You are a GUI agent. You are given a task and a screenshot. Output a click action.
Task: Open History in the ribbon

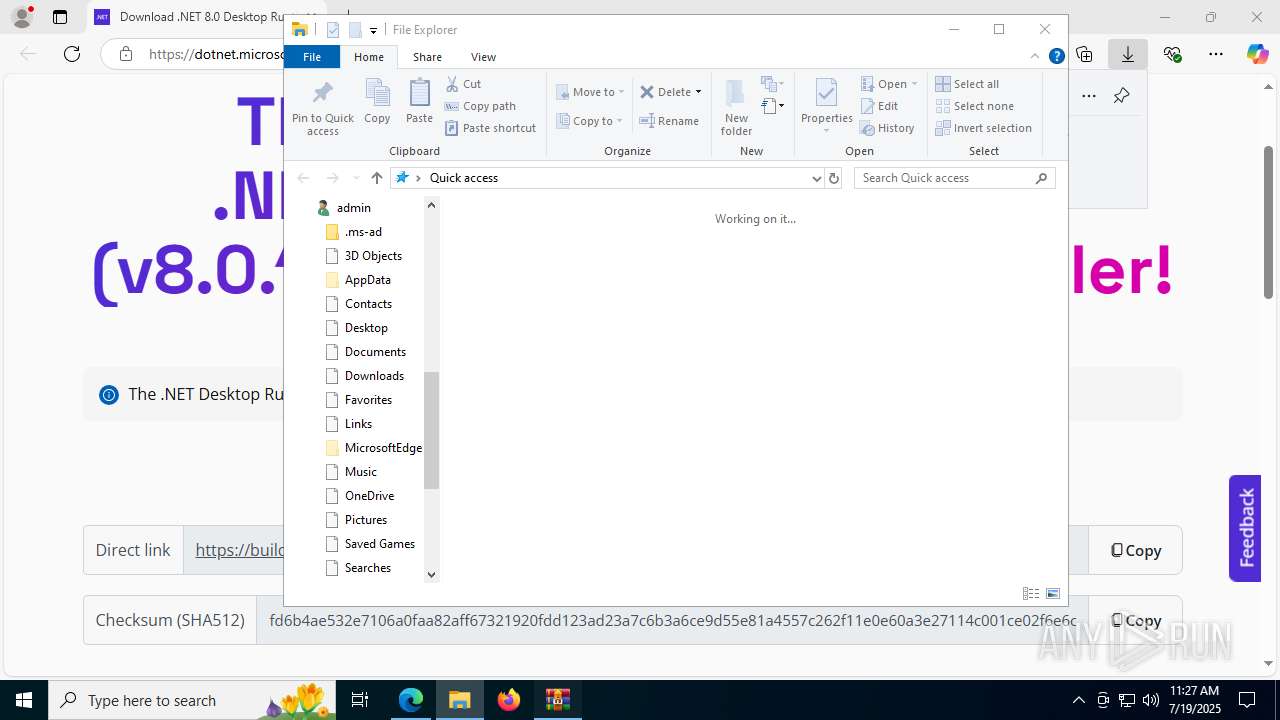(x=887, y=128)
